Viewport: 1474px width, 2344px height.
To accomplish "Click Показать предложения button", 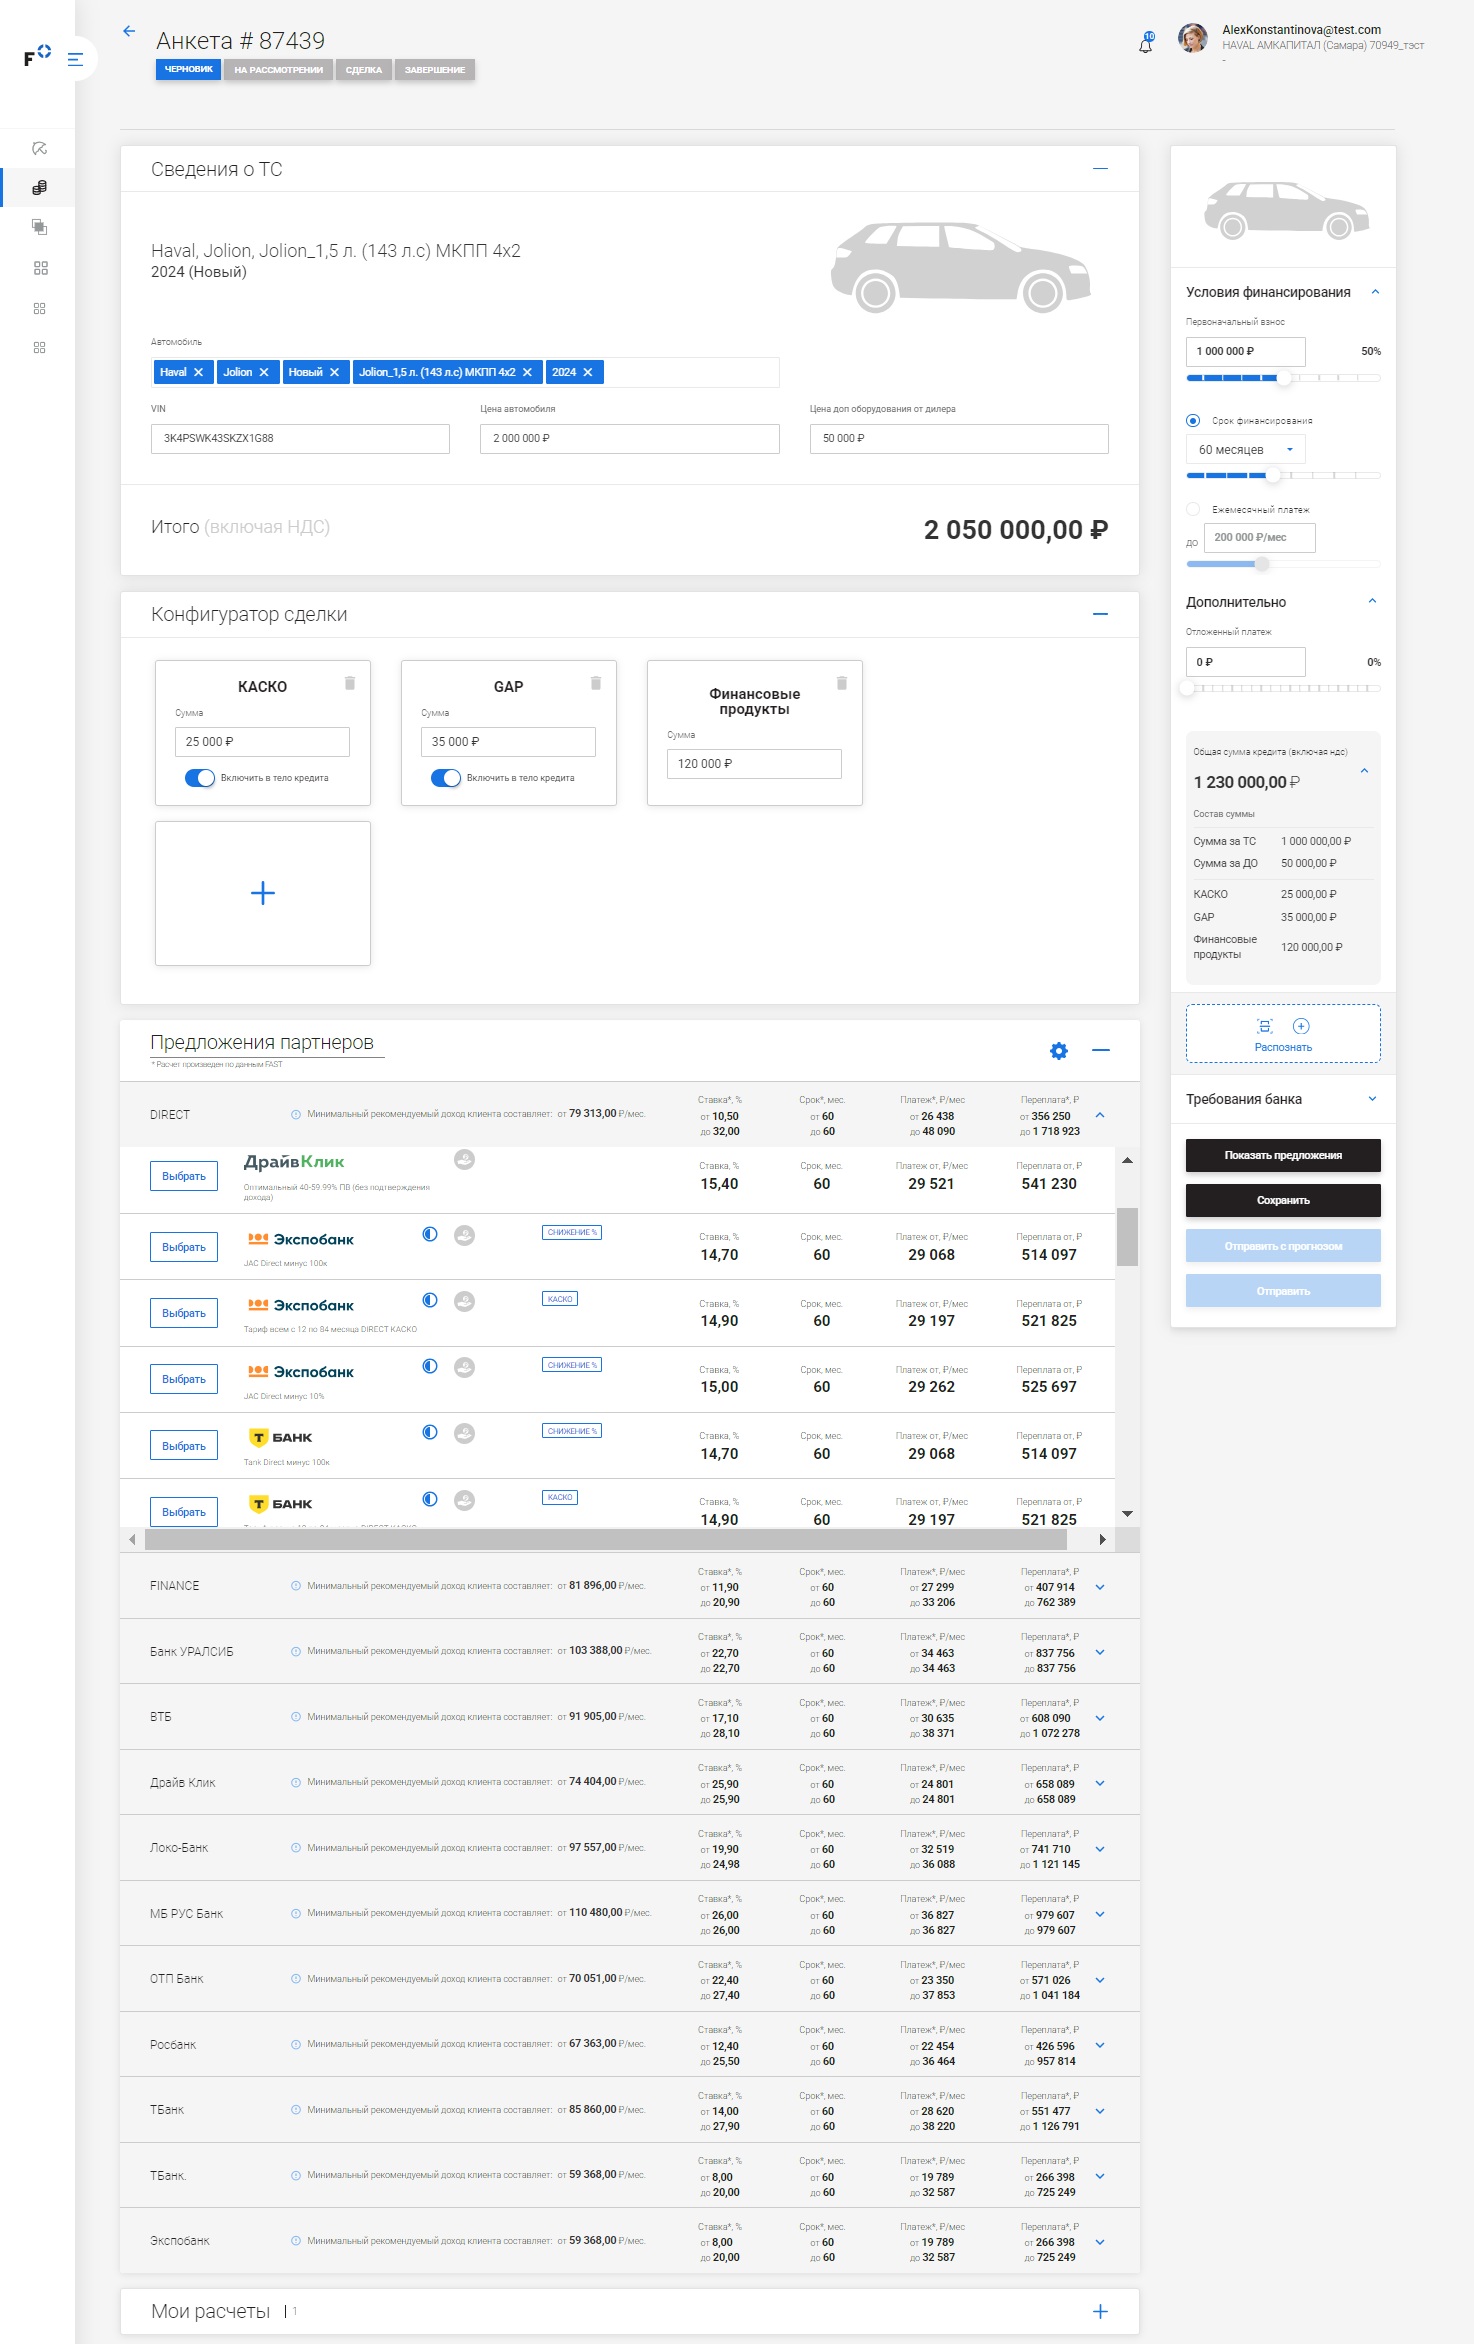I will coord(1283,1155).
